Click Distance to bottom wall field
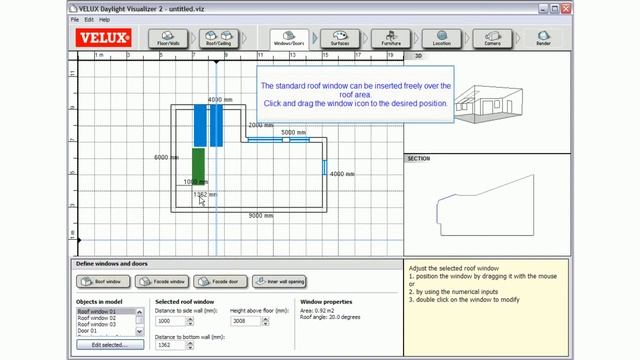 click(x=171, y=345)
